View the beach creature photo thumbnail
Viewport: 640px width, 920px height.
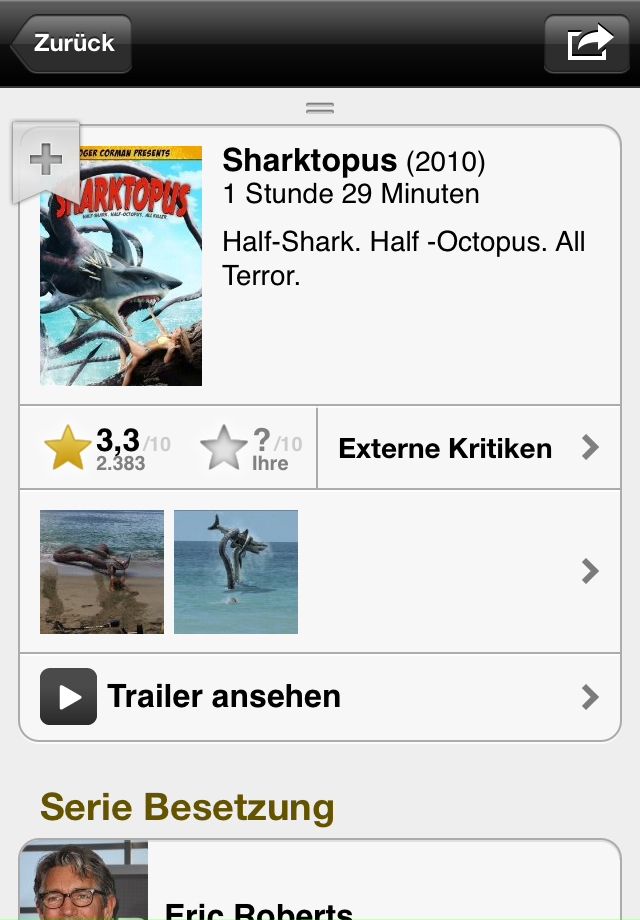tap(102, 571)
